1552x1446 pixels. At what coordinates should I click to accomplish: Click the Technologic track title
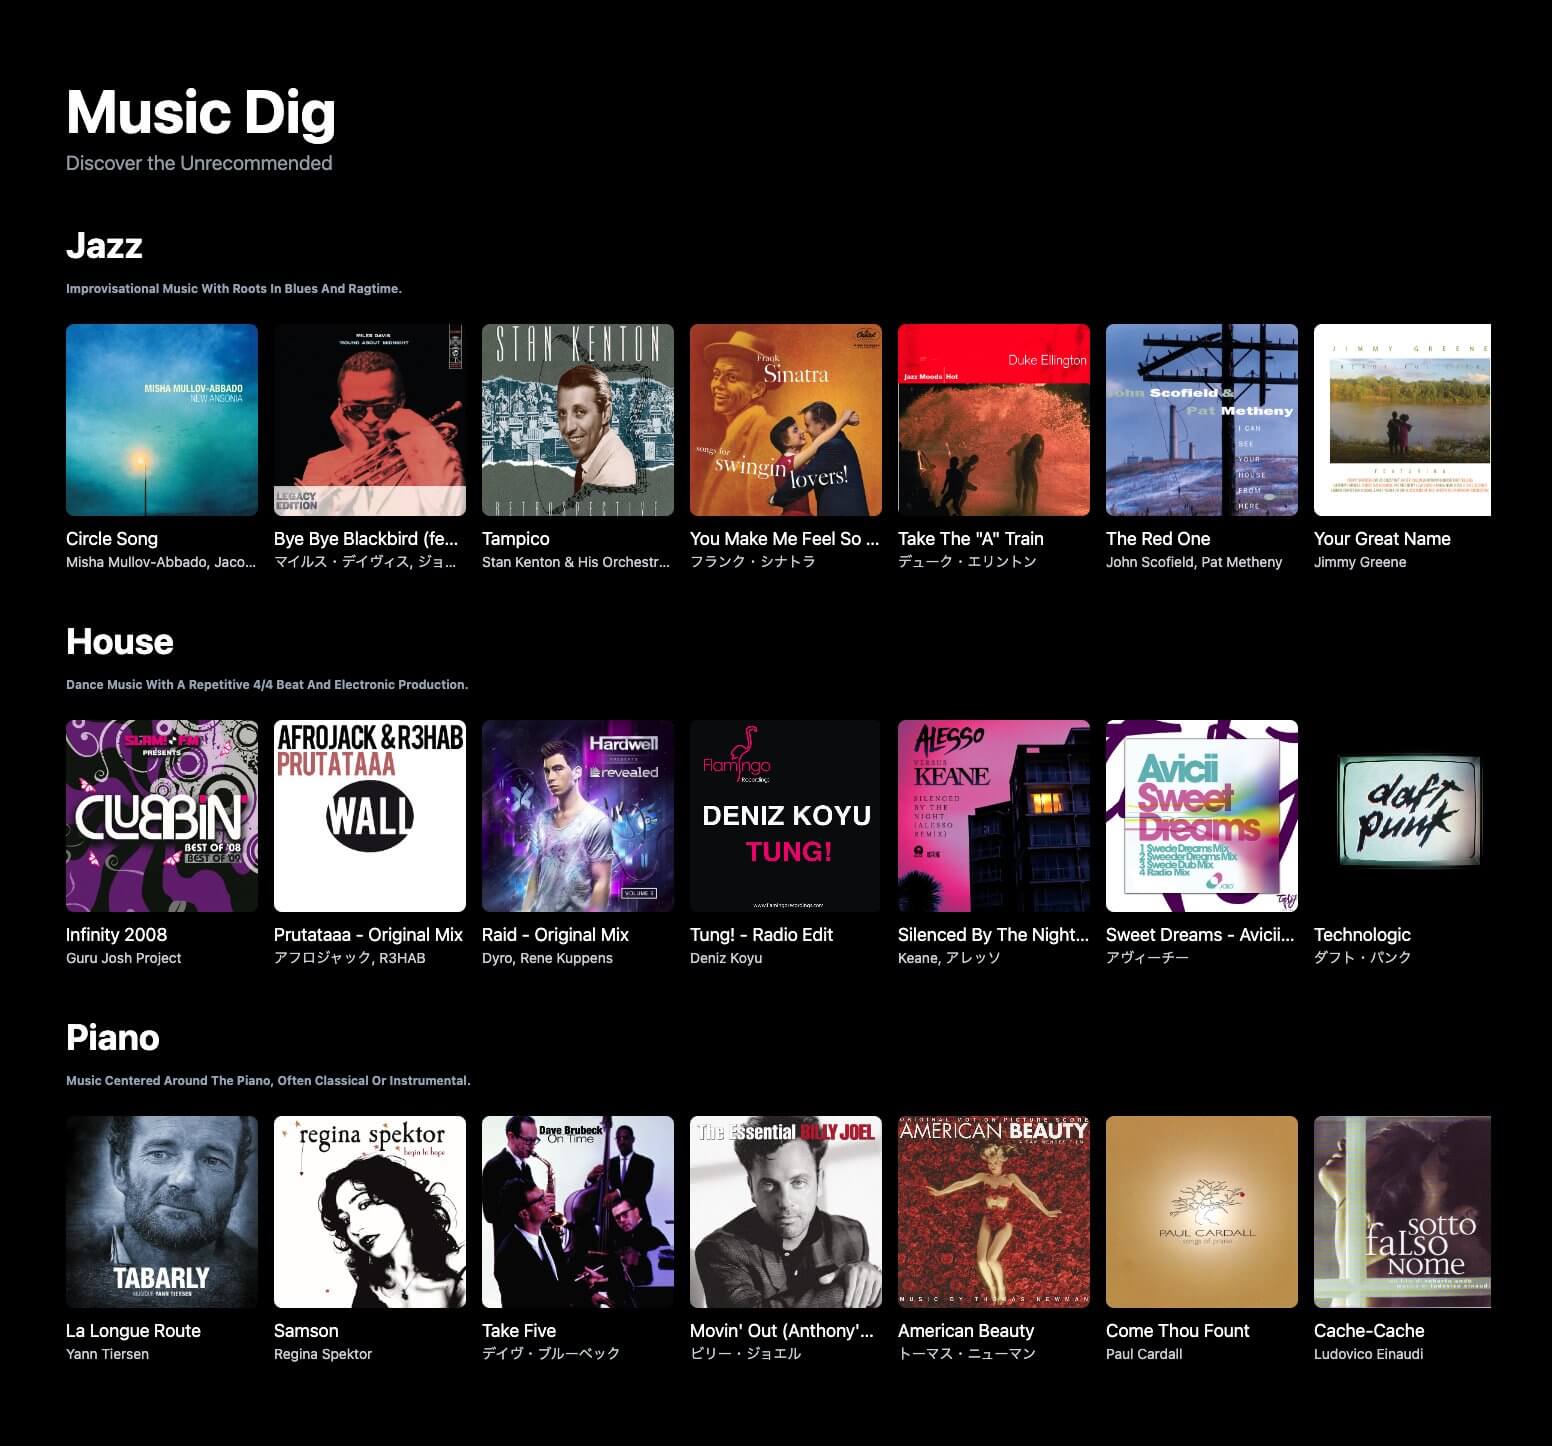pos(1362,935)
